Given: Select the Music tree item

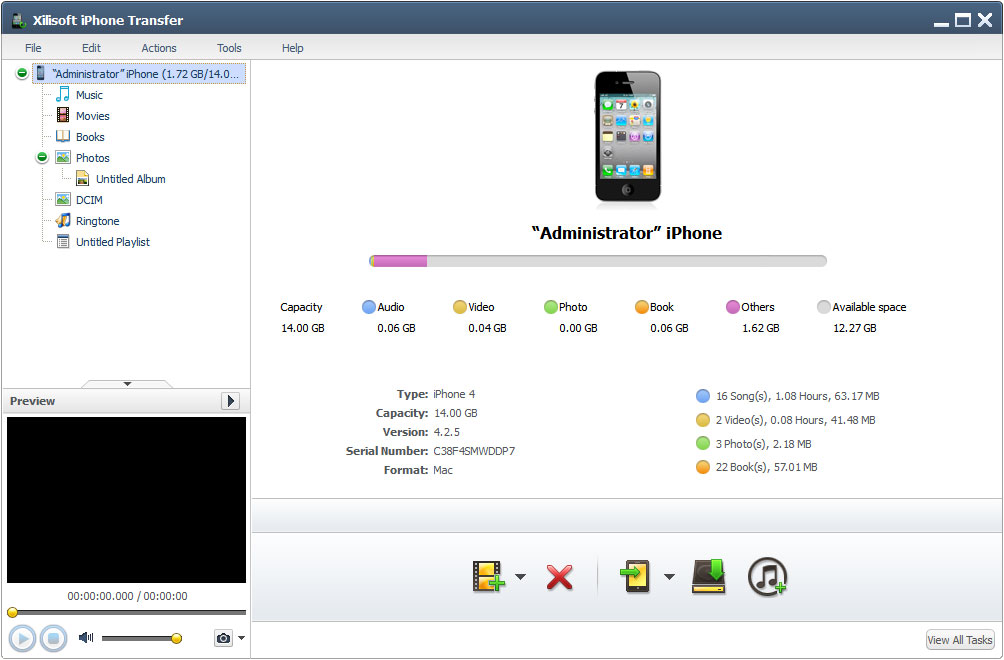Looking at the screenshot, I should pyautogui.click(x=89, y=95).
